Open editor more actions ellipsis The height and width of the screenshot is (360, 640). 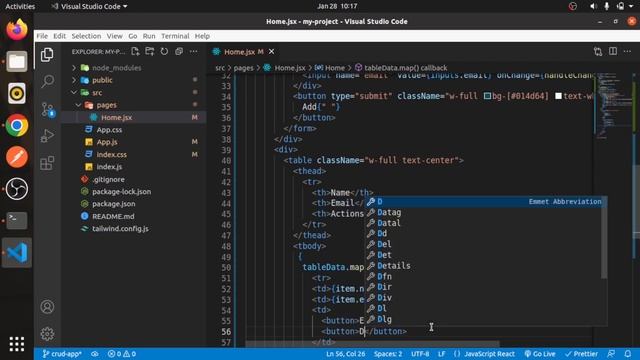click(627, 51)
